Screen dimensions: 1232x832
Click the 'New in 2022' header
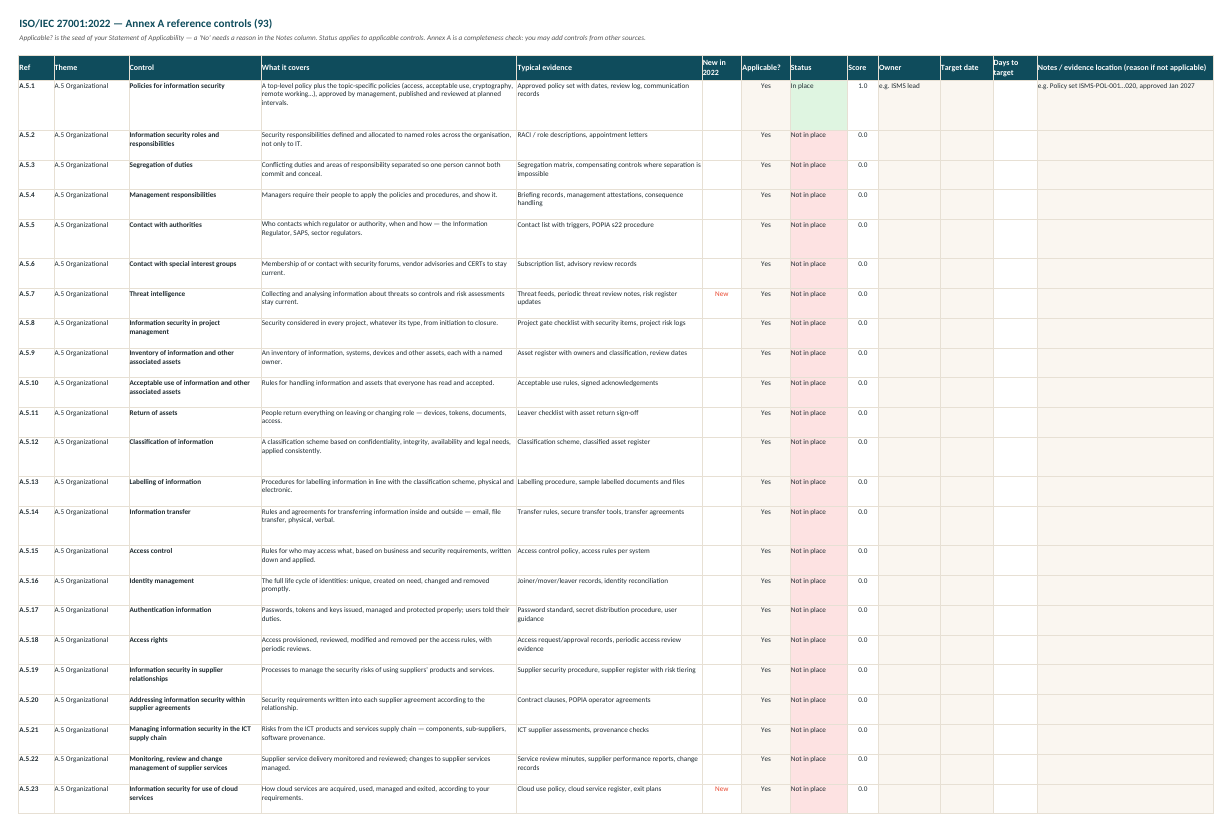coord(721,68)
